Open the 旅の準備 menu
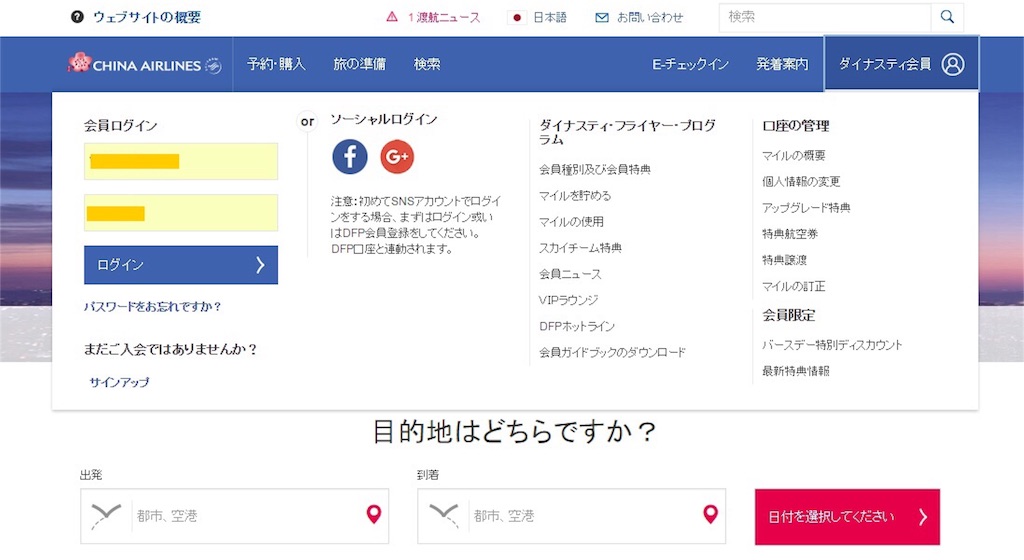The image size is (1024, 560). click(359, 64)
